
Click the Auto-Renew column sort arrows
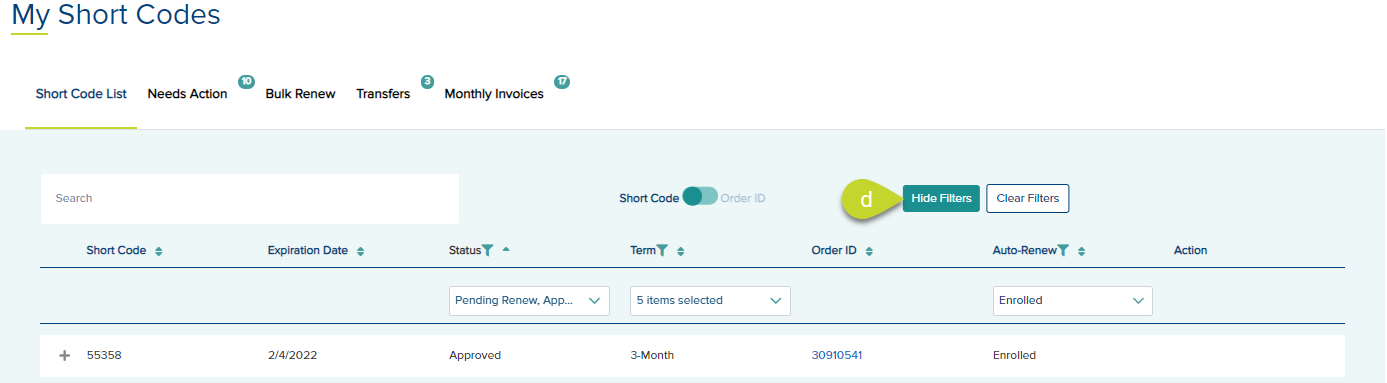pyautogui.click(x=1082, y=251)
